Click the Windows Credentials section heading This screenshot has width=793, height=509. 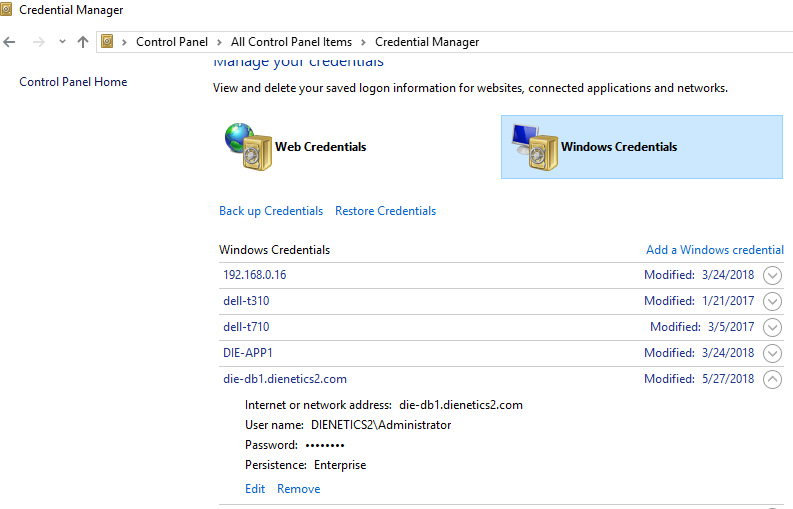[275, 250]
